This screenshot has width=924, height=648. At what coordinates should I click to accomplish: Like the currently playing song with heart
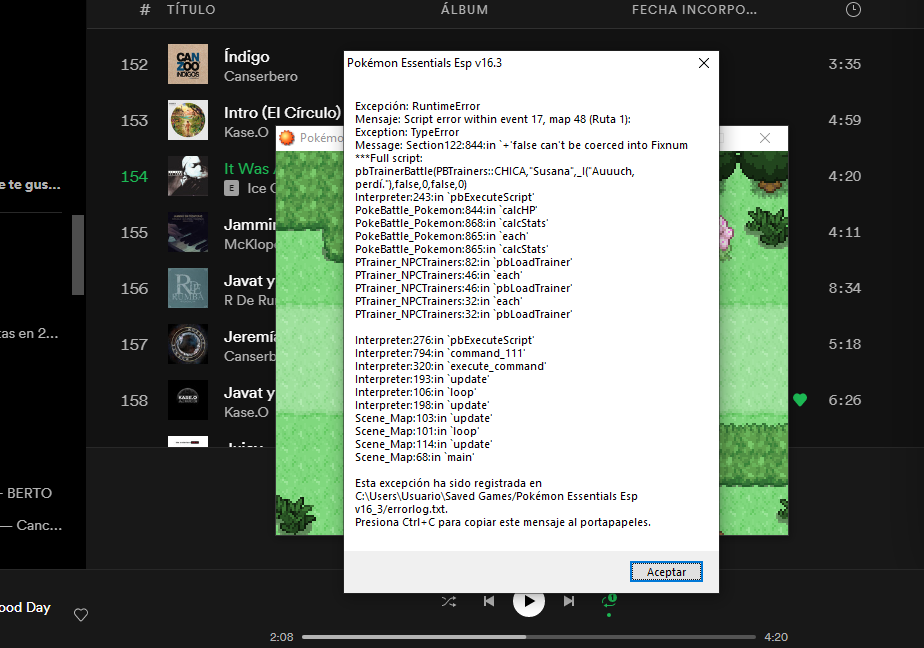81,615
